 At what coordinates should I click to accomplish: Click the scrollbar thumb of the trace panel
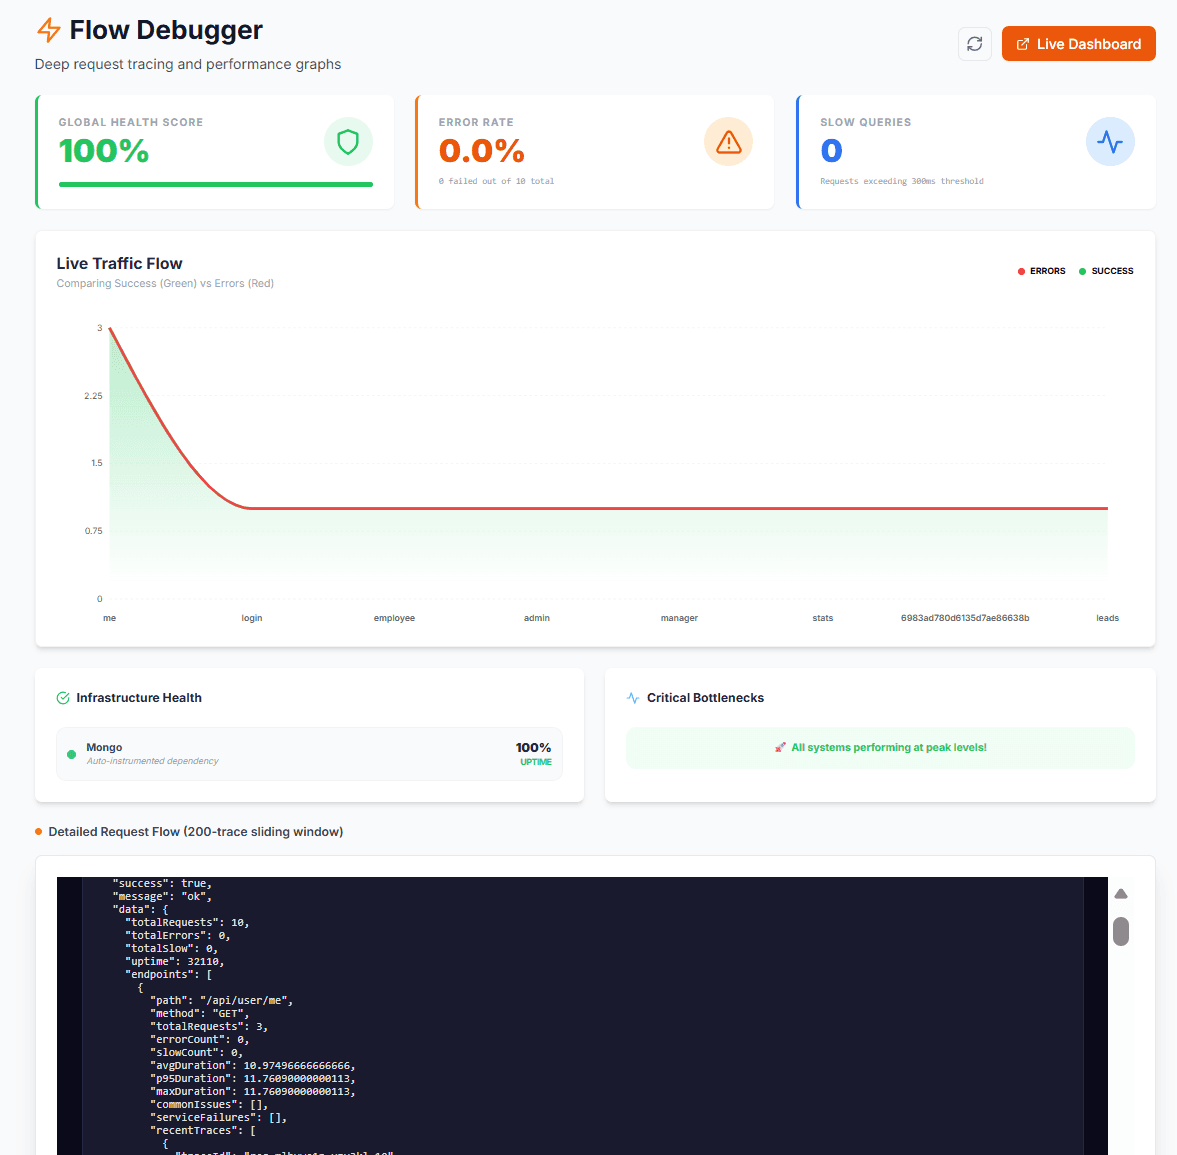[1121, 931]
